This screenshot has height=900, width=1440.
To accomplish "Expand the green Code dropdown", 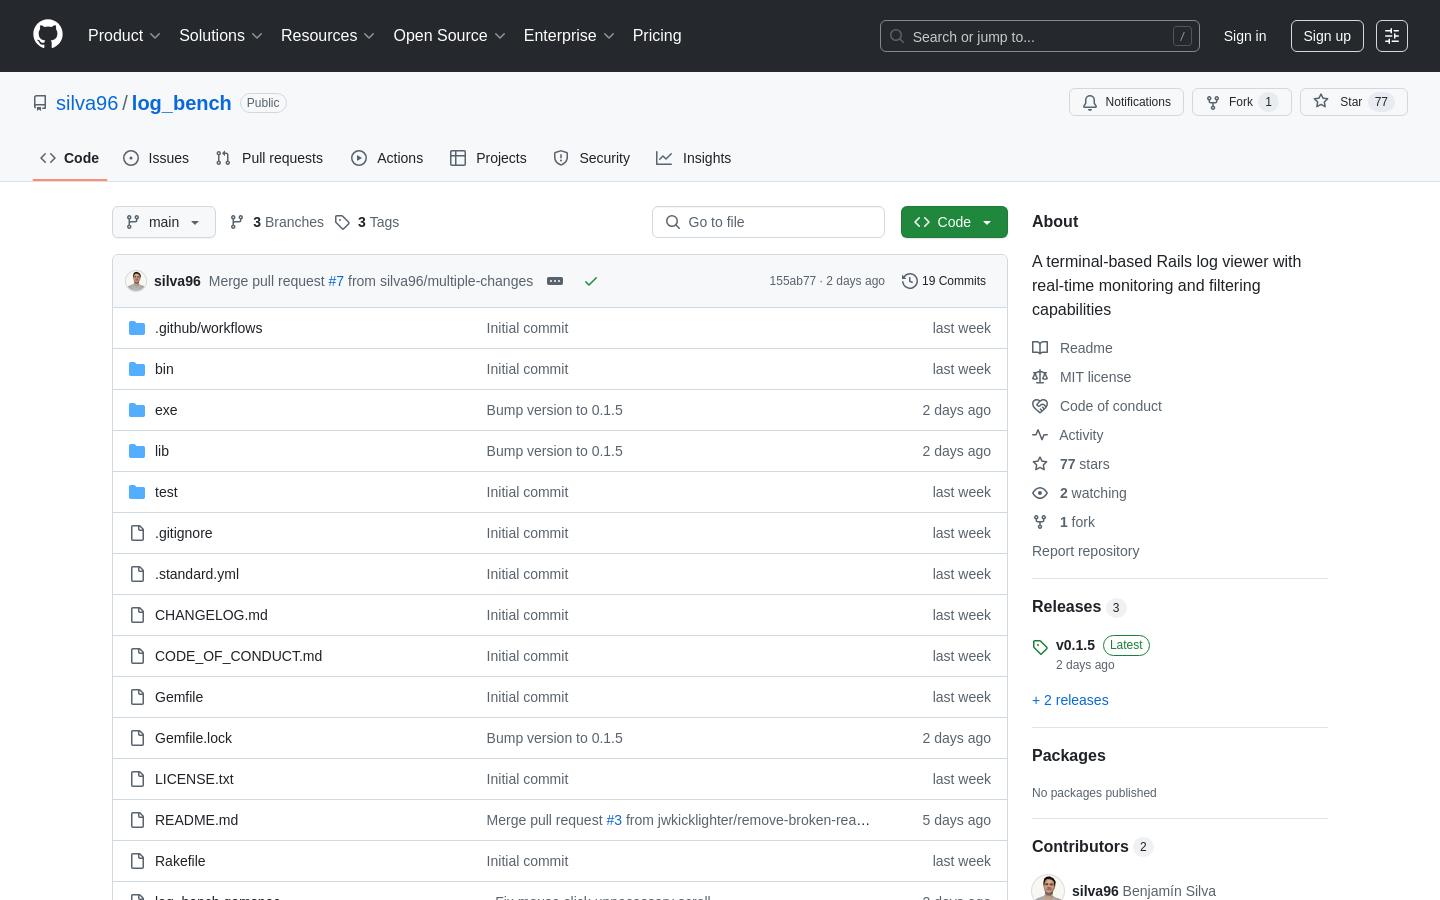I will coord(954,222).
